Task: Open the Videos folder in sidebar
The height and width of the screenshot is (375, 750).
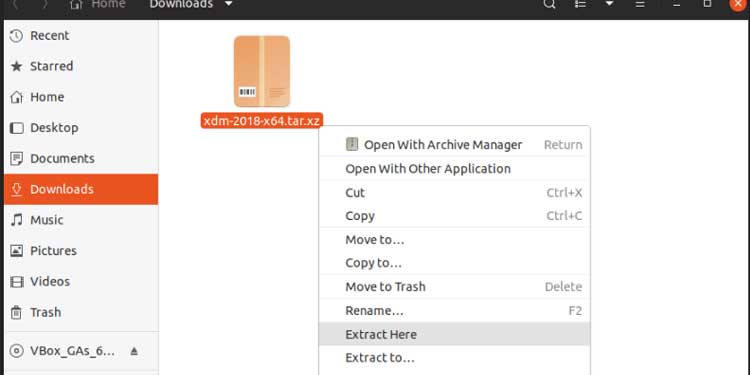Action: (81, 281)
